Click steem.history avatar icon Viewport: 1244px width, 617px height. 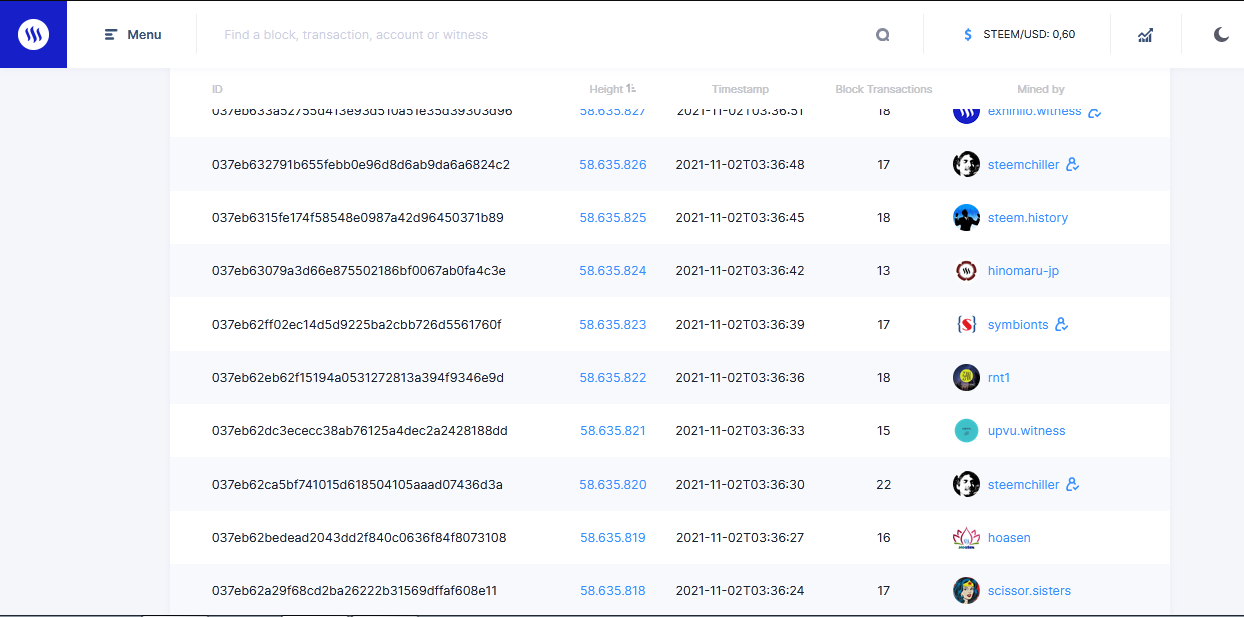click(966, 218)
